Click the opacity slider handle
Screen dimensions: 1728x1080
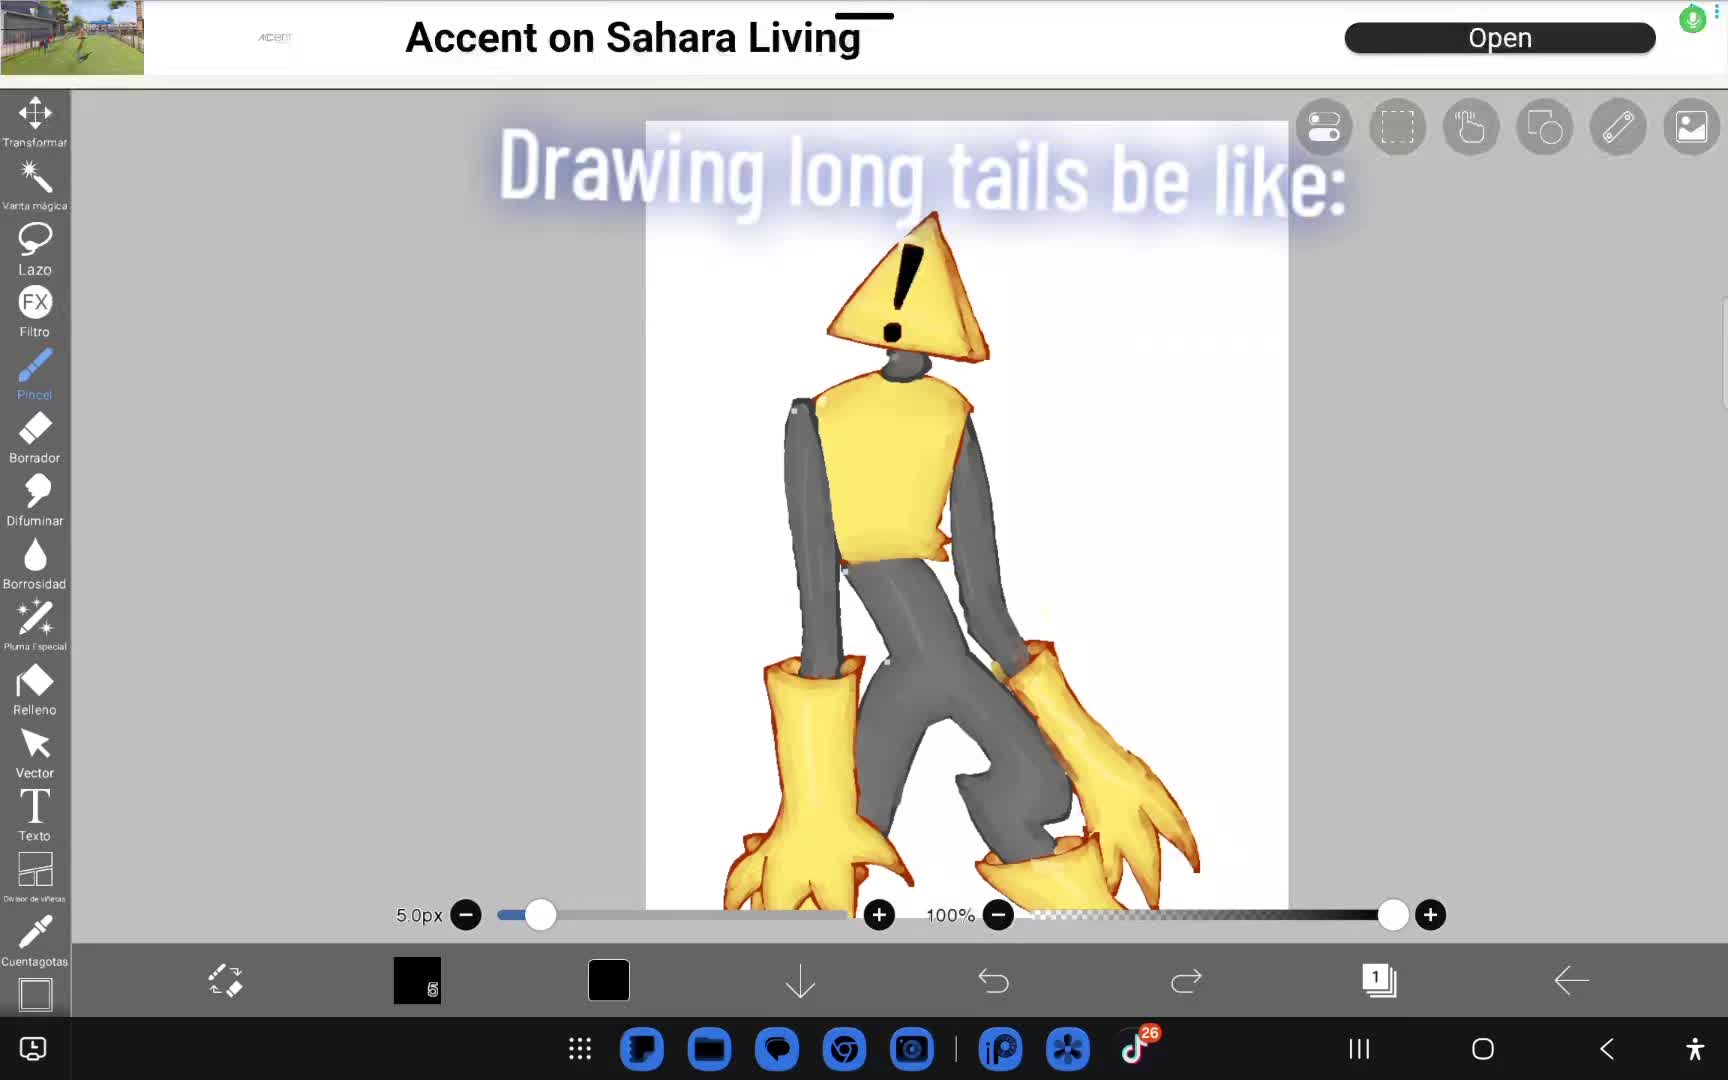tap(1392, 915)
